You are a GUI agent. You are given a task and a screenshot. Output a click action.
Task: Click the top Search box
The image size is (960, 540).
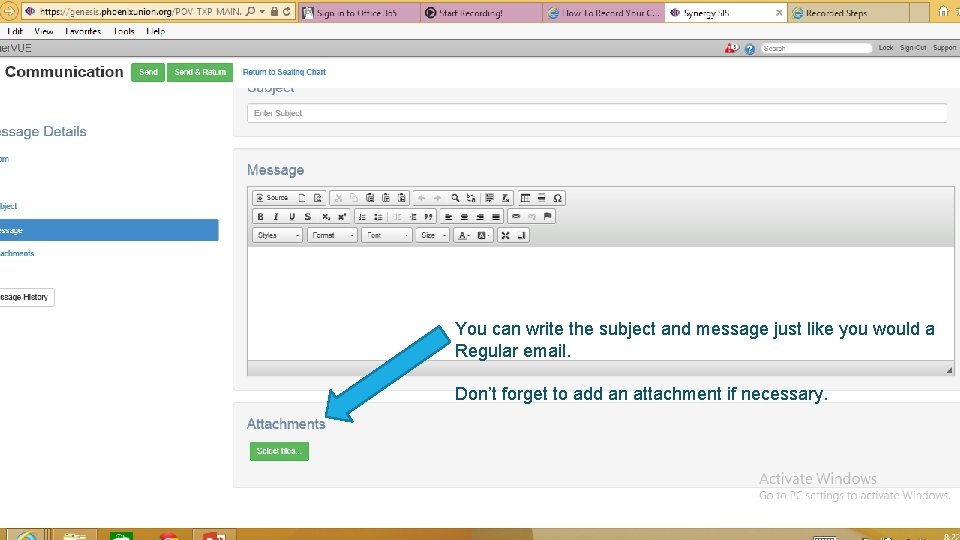(x=816, y=48)
